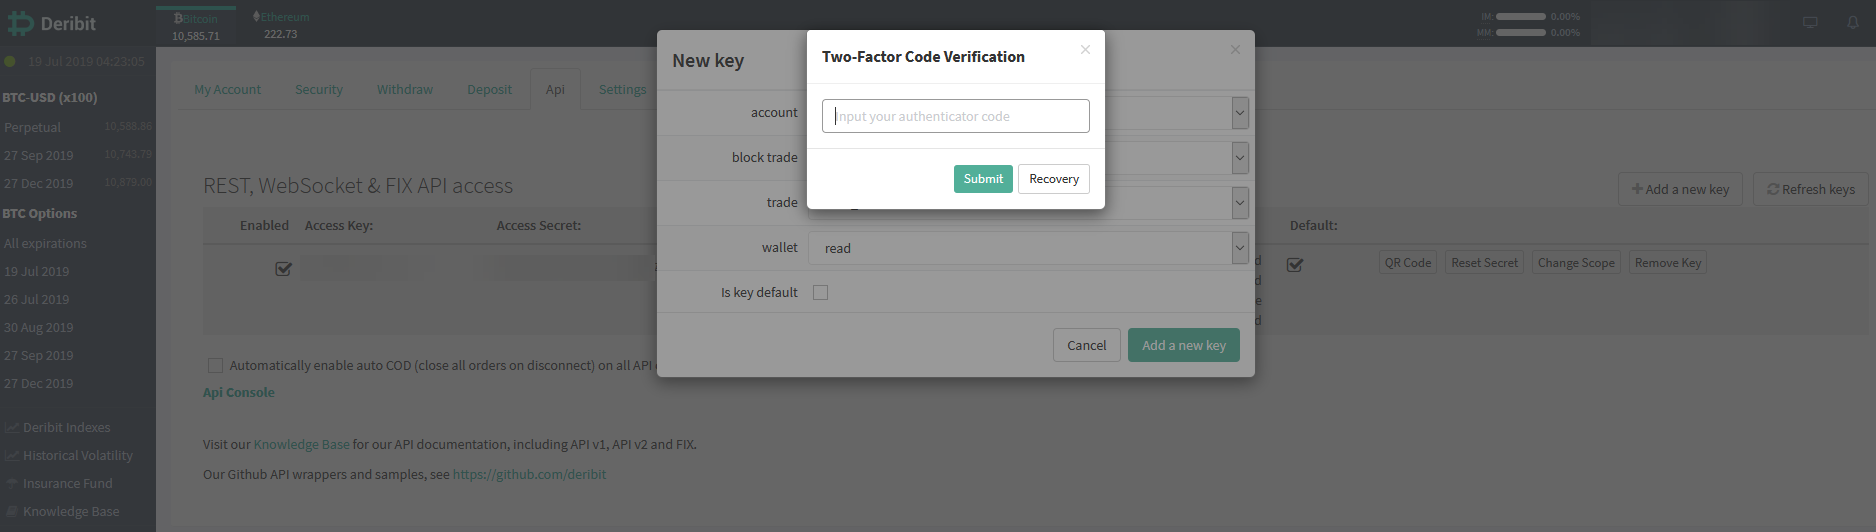Click the Knowledge Base sidebar icon

click(x=12, y=511)
